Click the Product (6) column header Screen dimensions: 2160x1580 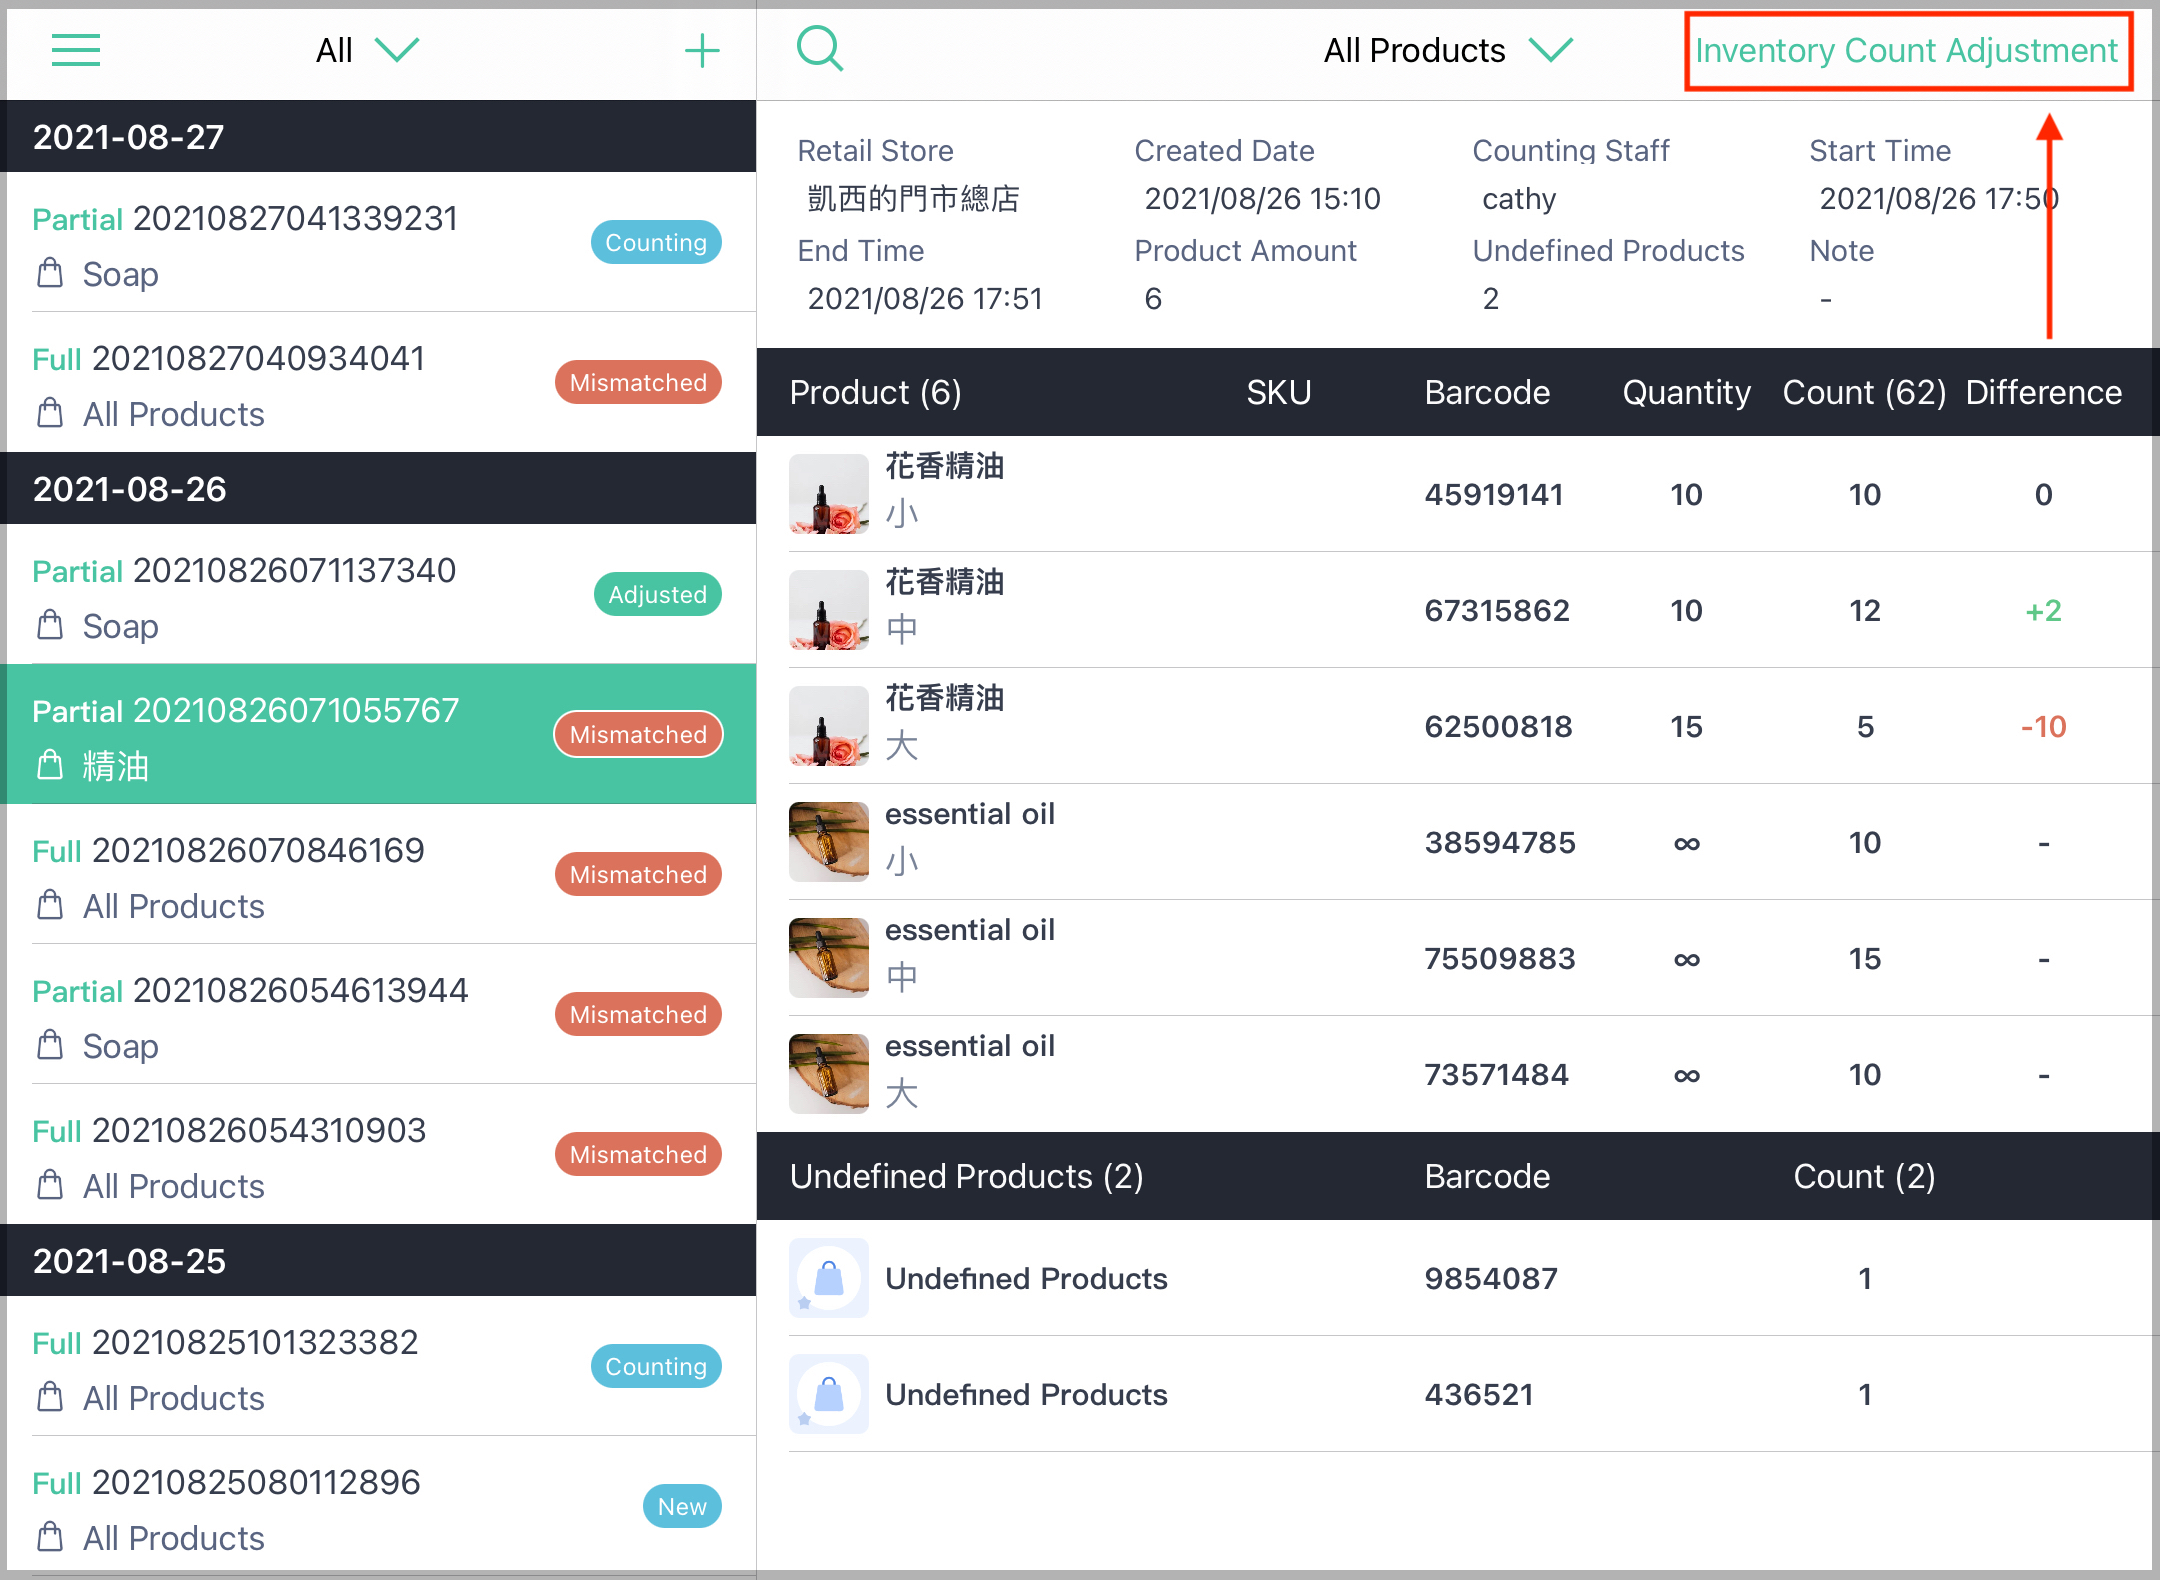tap(875, 392)
